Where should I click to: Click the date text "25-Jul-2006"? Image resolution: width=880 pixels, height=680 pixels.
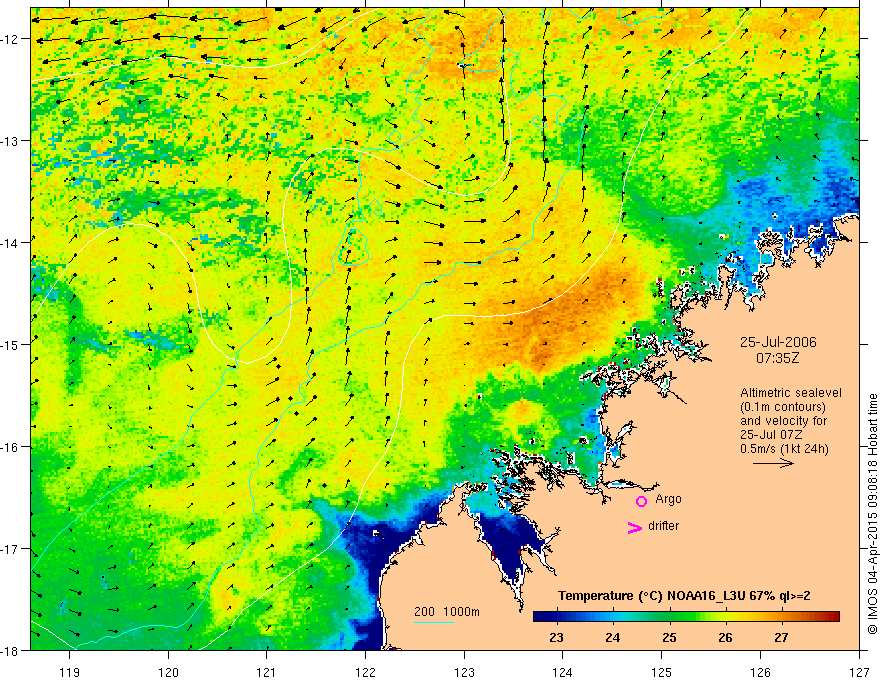coord(778,342)
